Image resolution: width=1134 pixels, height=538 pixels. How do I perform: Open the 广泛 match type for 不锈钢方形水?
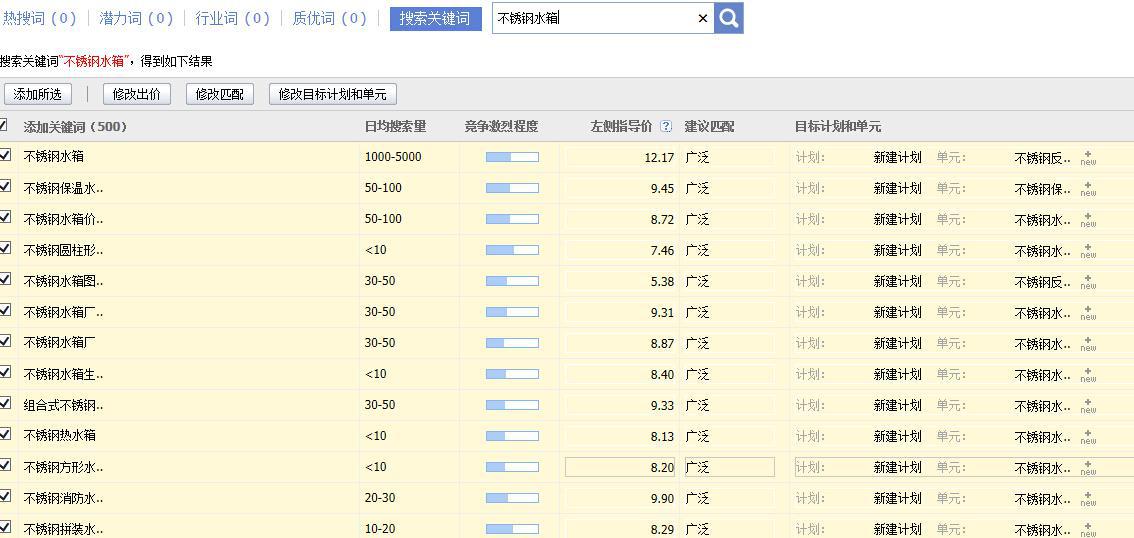727,467
